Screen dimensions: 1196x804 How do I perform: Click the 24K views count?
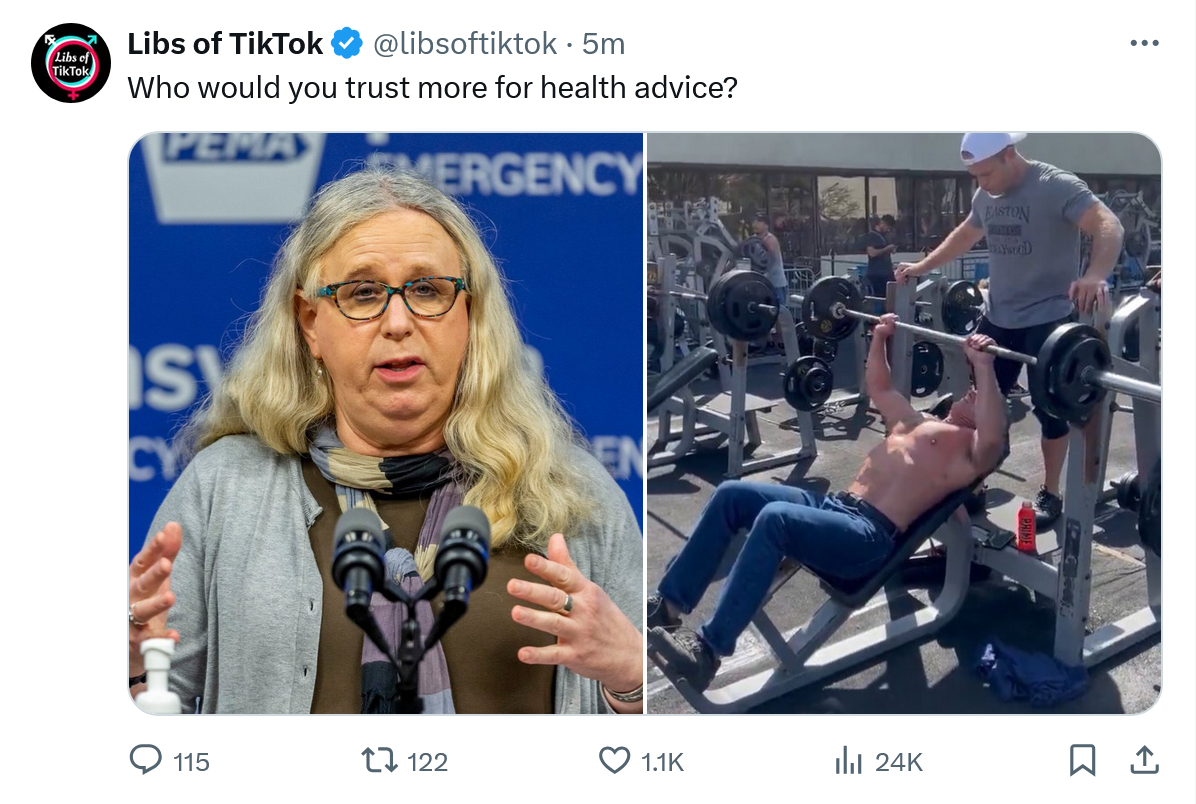click(x=899, y=762)
